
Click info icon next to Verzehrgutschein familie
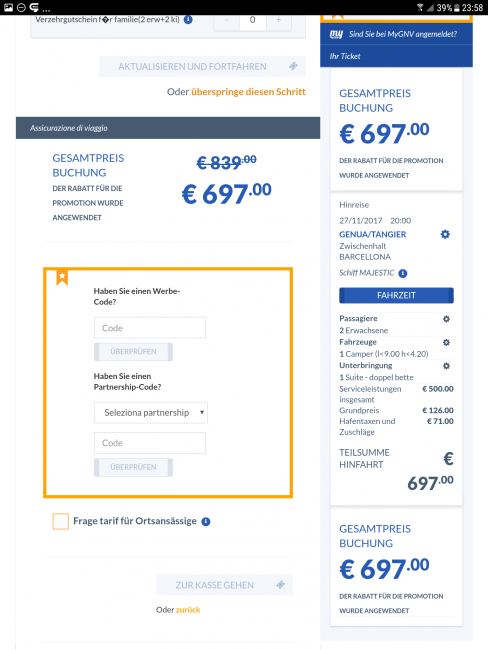(x=188, y=19)
